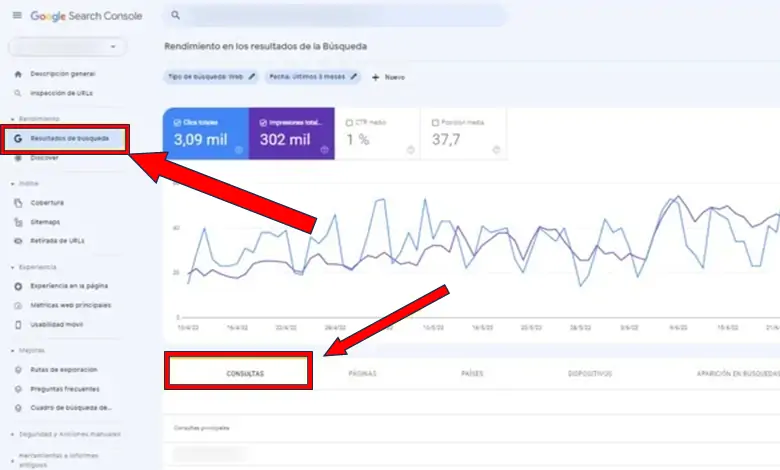Click the Cobertura pages icon
The width and height of the screenshot is (780, 470).
pyautogui.click(x=18, y=203)
